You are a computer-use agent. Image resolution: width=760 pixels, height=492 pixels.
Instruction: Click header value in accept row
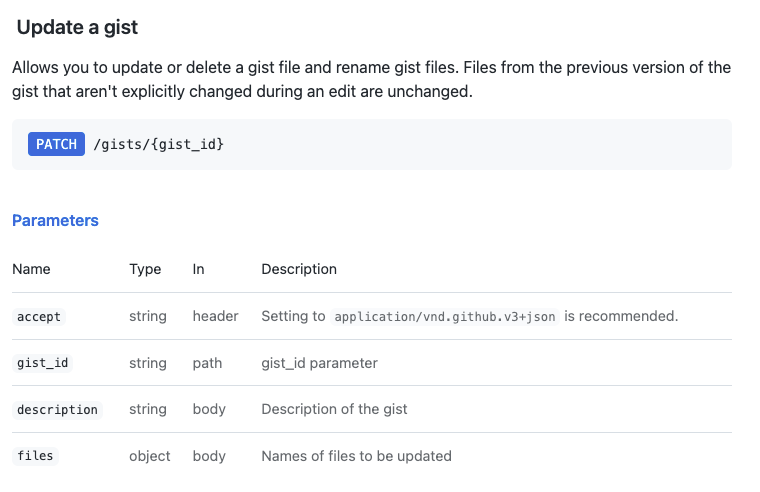point(215,316)
